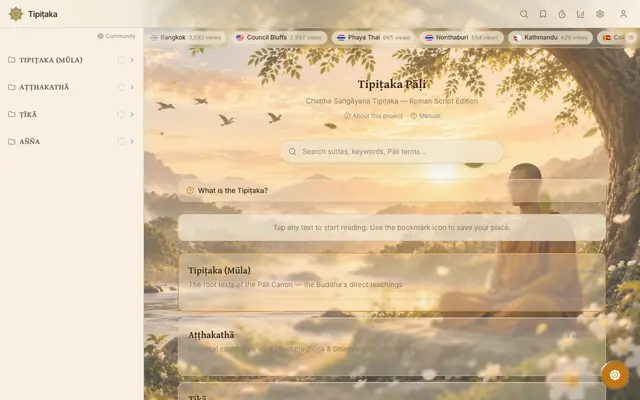The width and height of the screenshot is (640, 400).
Task: Open About this project link
Action: click(x=373, y=116)
